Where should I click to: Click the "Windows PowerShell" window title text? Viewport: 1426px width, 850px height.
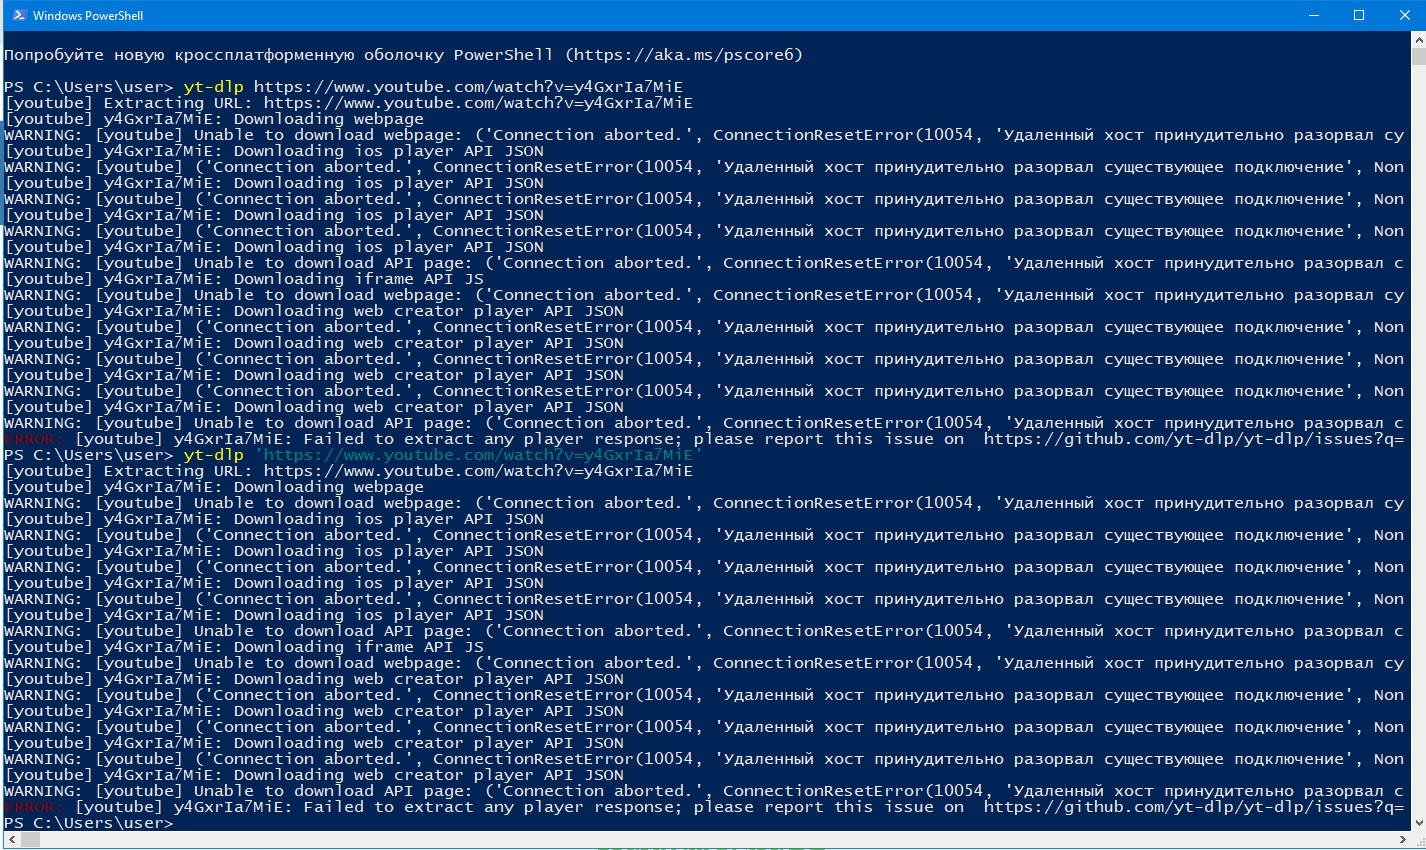(x=88, y=16)
